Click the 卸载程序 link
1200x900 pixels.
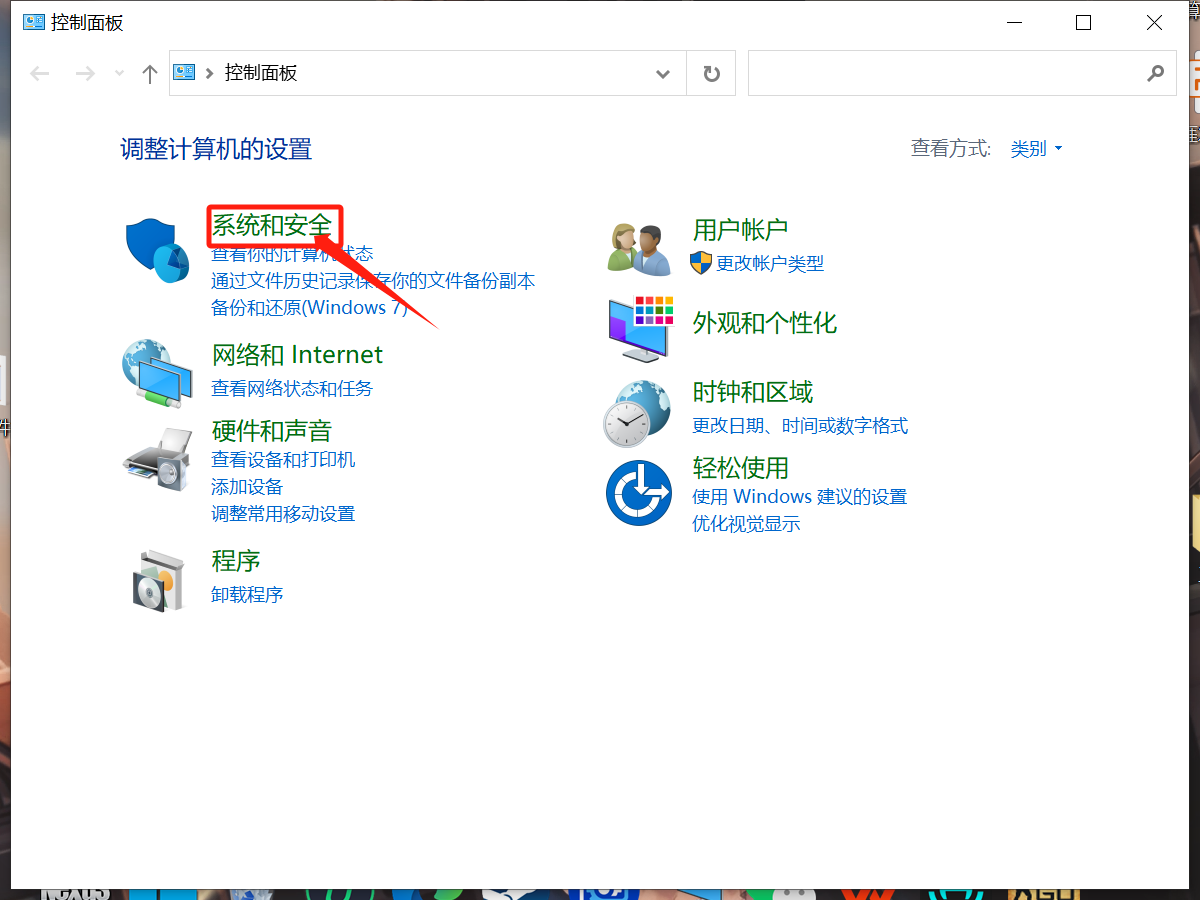[x=247, y=594]
